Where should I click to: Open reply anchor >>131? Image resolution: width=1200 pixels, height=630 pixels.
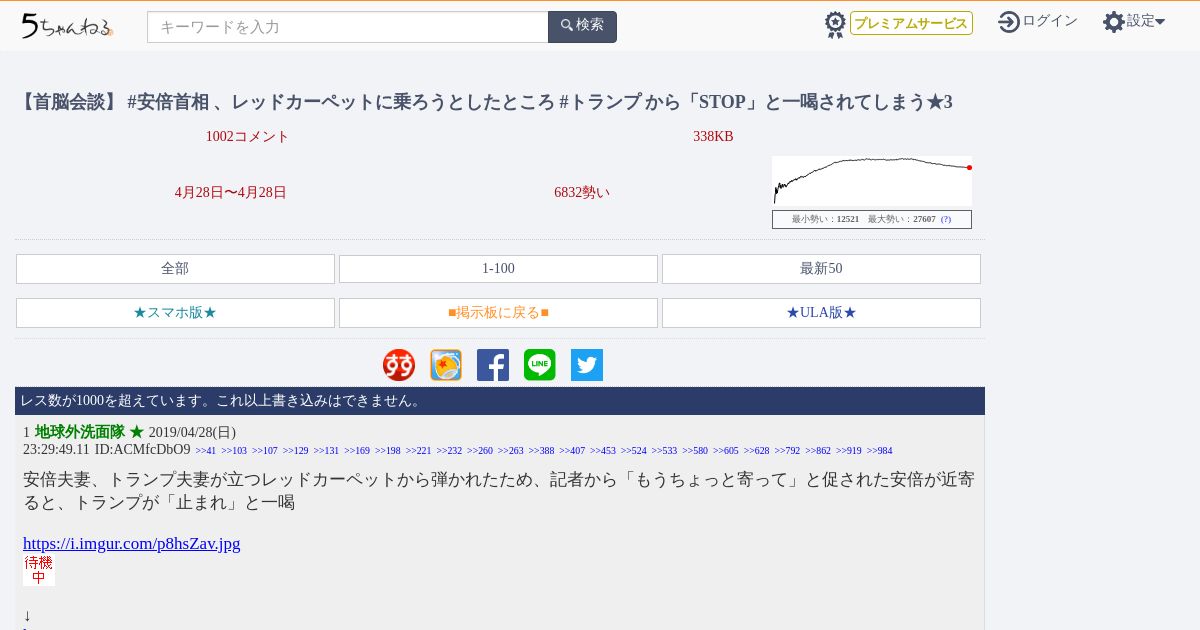coord(326,451)
